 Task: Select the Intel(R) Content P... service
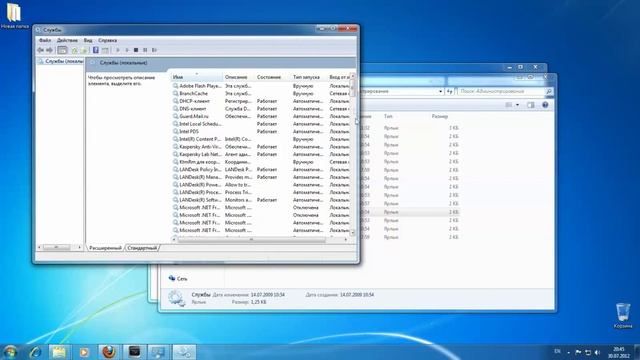[x=260, y=139]
